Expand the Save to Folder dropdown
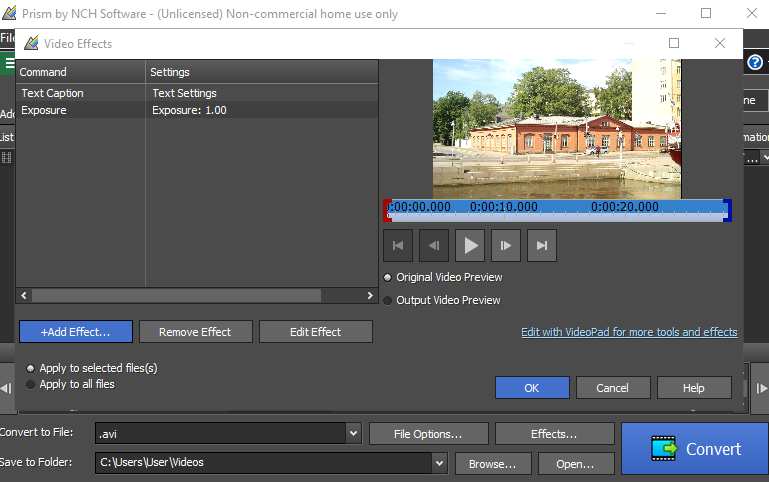This screenshot has height=482, width=769. coord(439,462)
